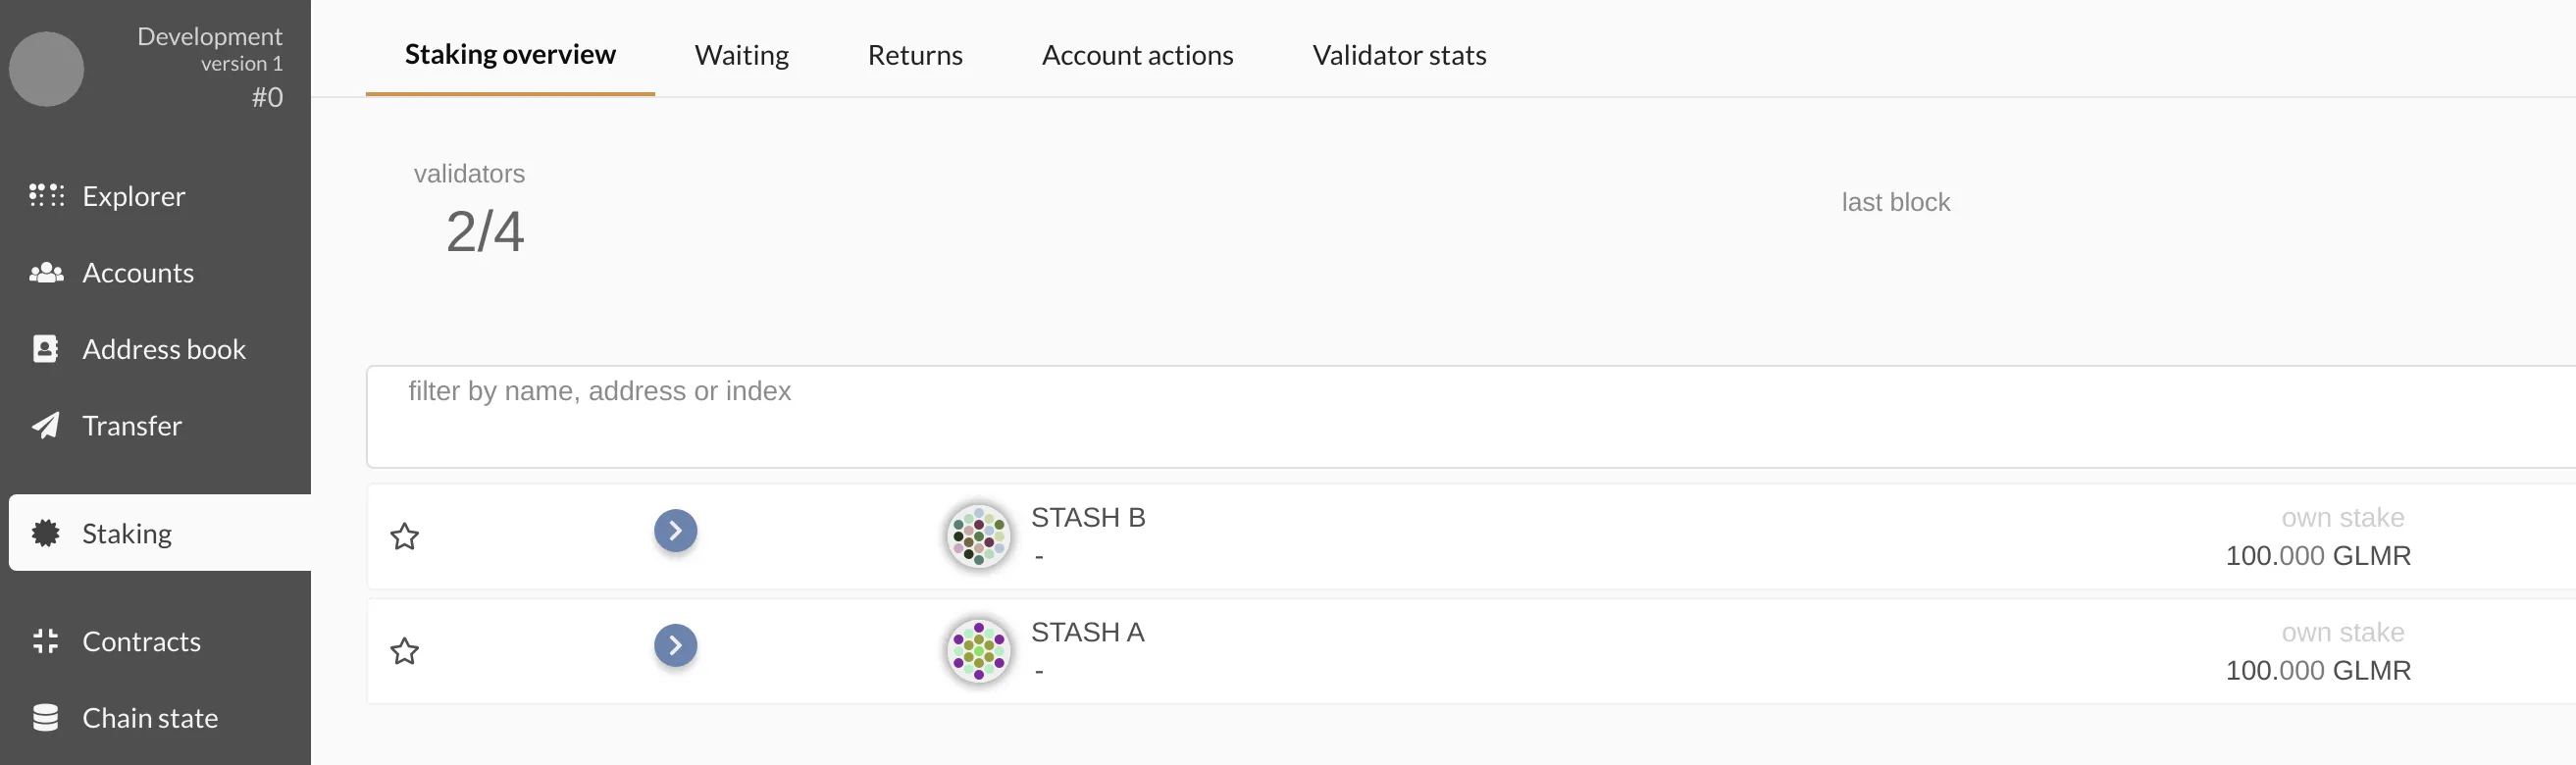
Task: Click the Accounts people icon
Action: [x=46, y=273]
